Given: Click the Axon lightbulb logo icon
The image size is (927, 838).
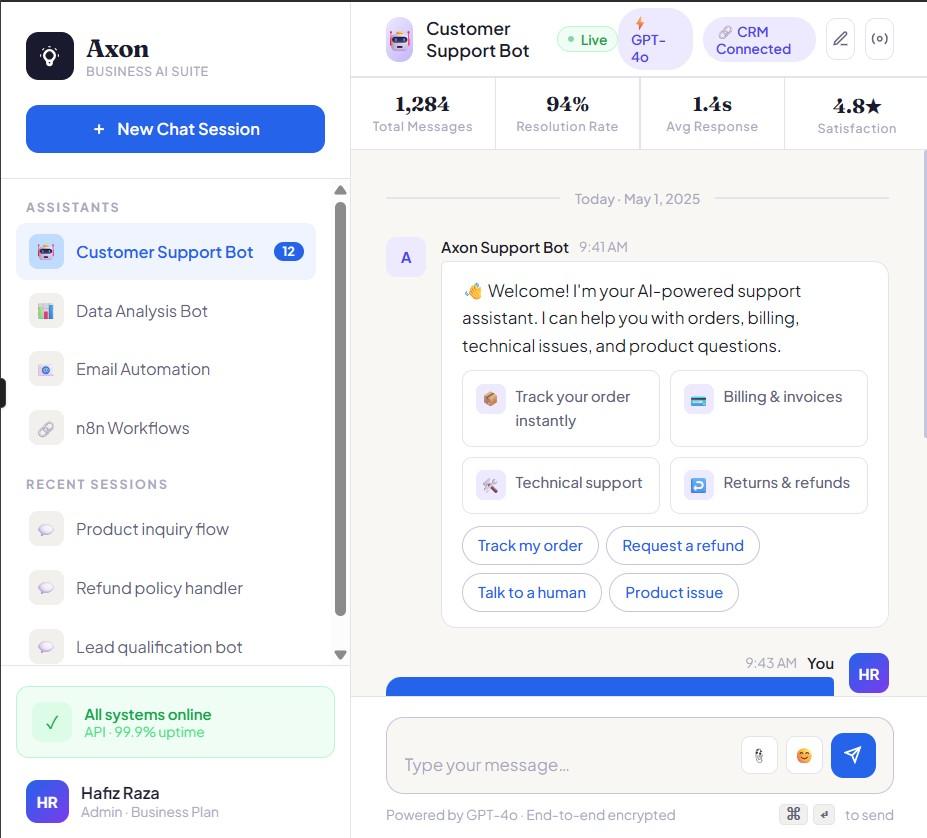Looking at the screenshot, I should 50,56.
